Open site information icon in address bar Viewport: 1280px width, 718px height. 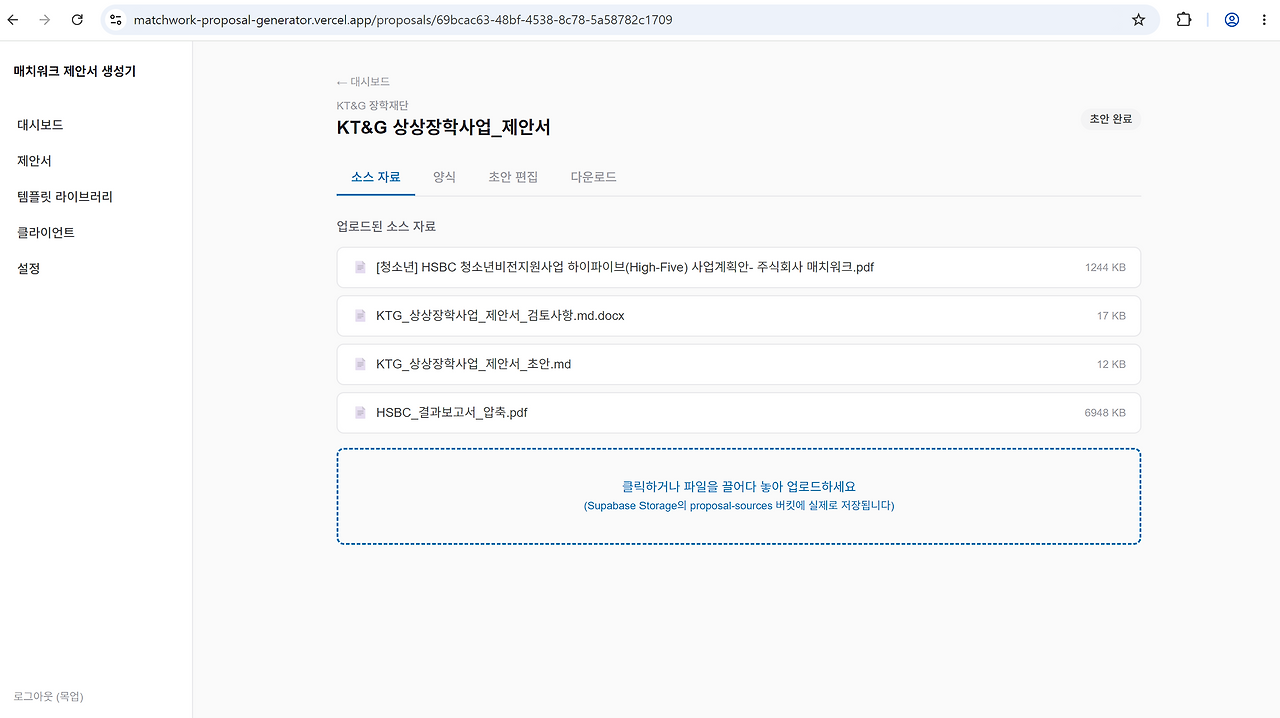click(x=116, y=20)
